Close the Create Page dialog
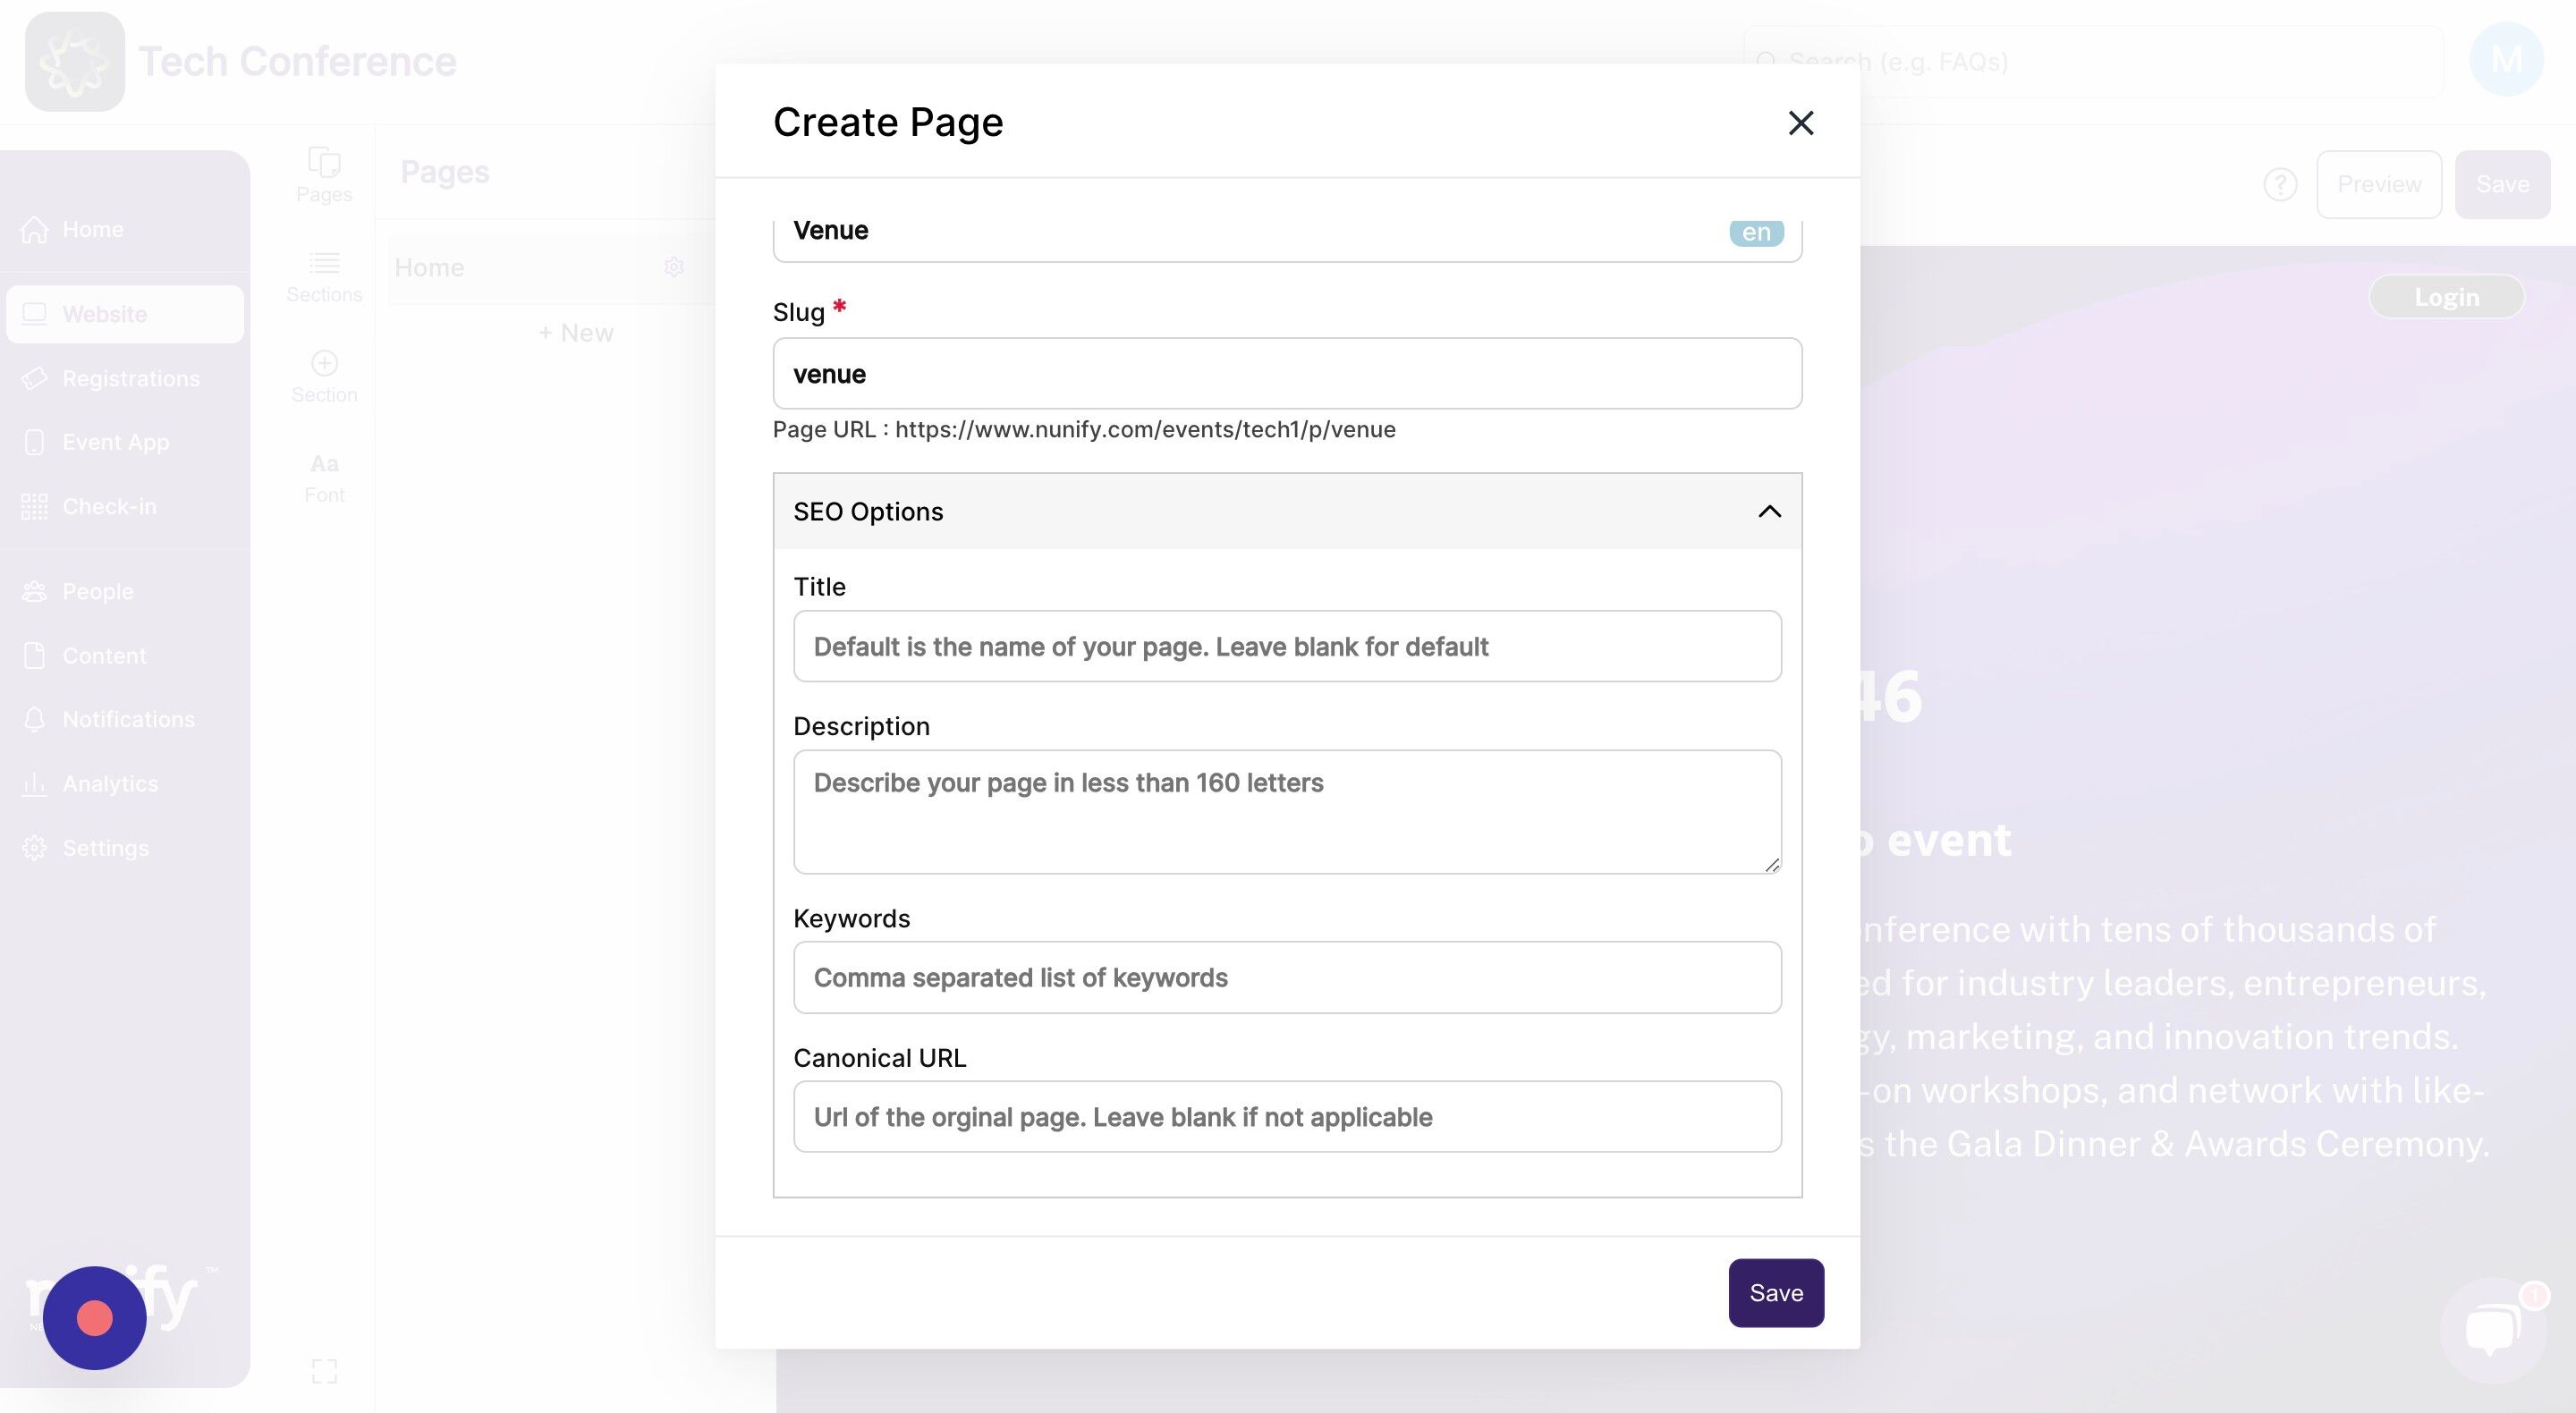The image size is (2576, 1413). pos(1800,123)
